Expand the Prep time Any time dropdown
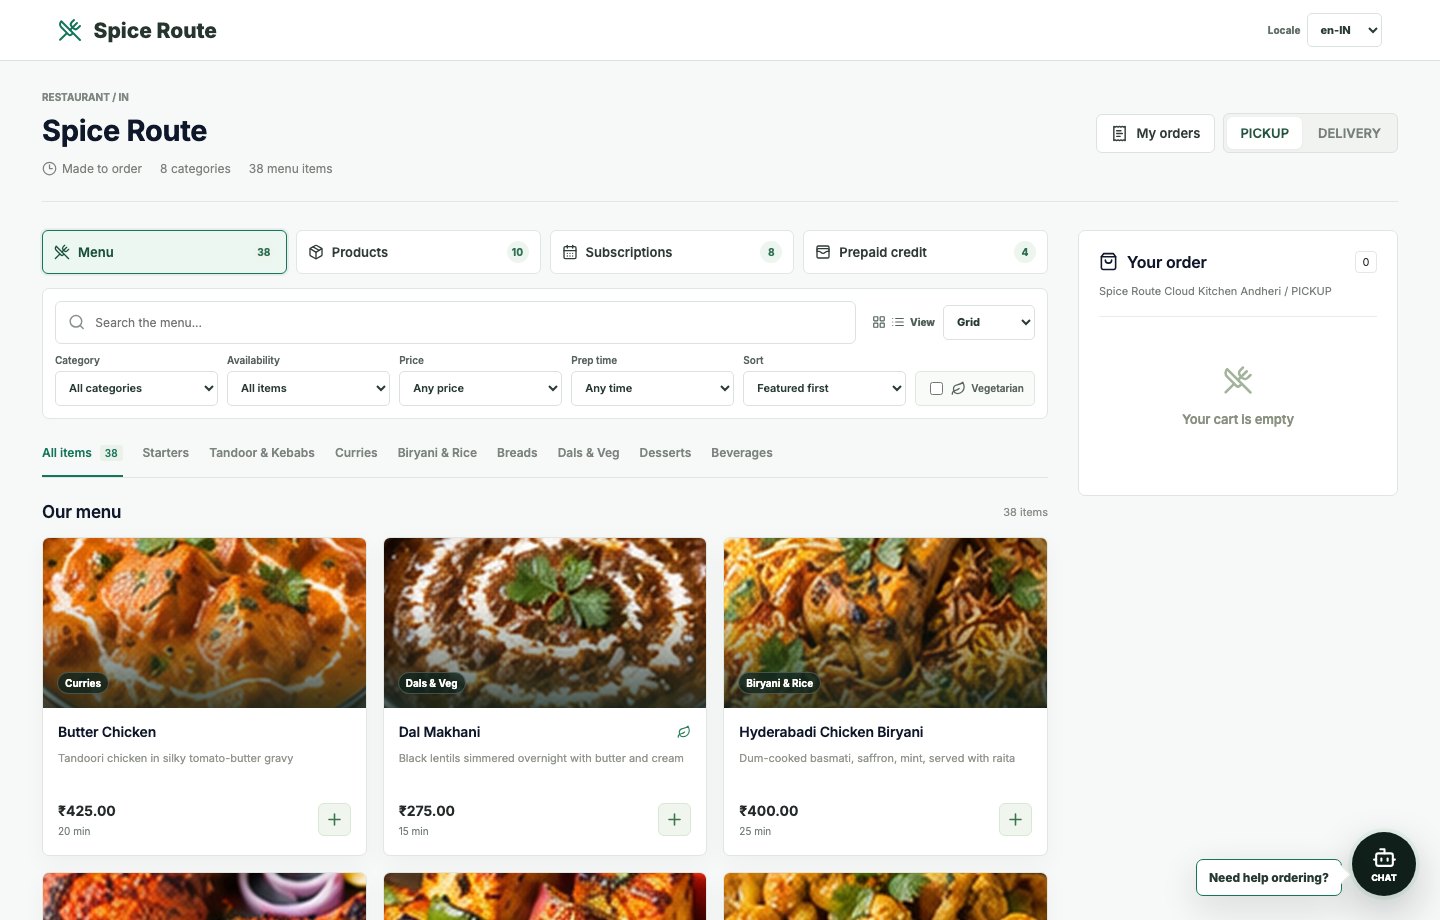The height and width of the screenshot is (920, 1440). pyautogui.click(x=652, y=388)
